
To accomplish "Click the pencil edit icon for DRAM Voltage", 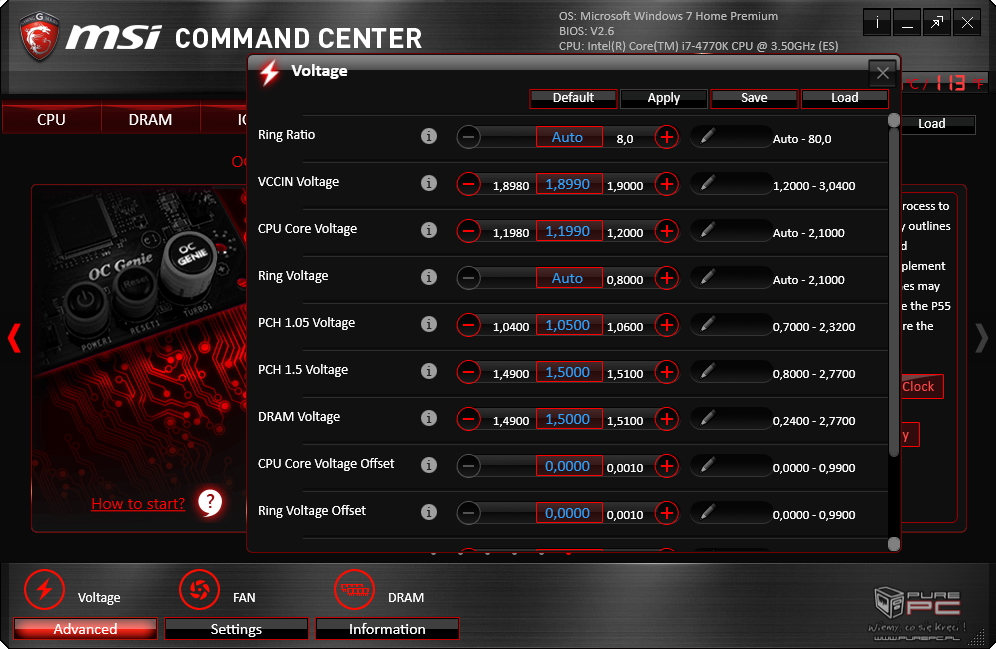I will (707, 418).
